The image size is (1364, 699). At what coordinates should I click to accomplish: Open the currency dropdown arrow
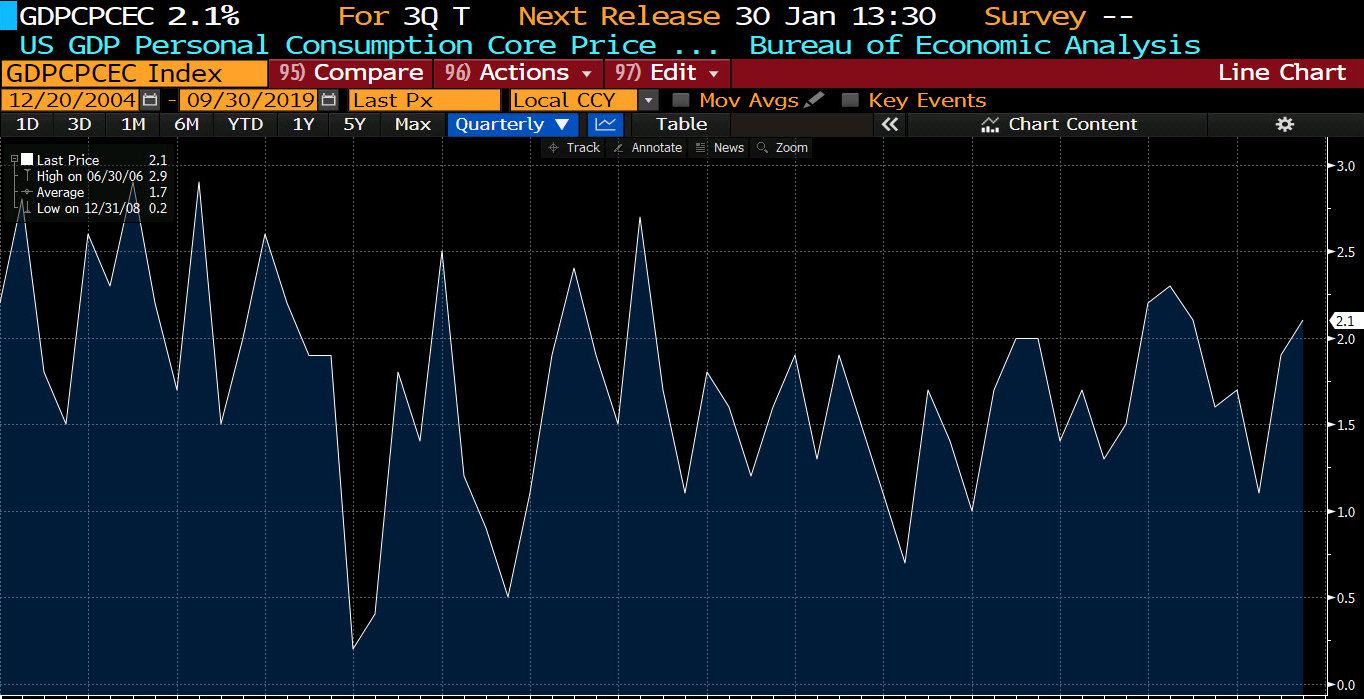[649, 100]
